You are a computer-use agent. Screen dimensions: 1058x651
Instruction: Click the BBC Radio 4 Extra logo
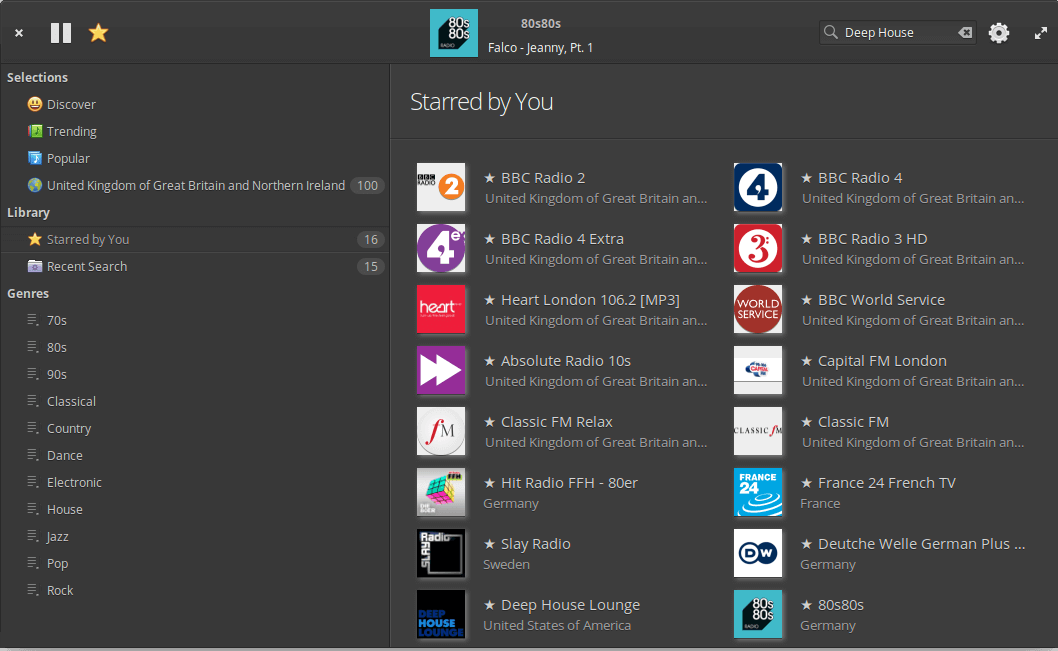pos(441,248)
